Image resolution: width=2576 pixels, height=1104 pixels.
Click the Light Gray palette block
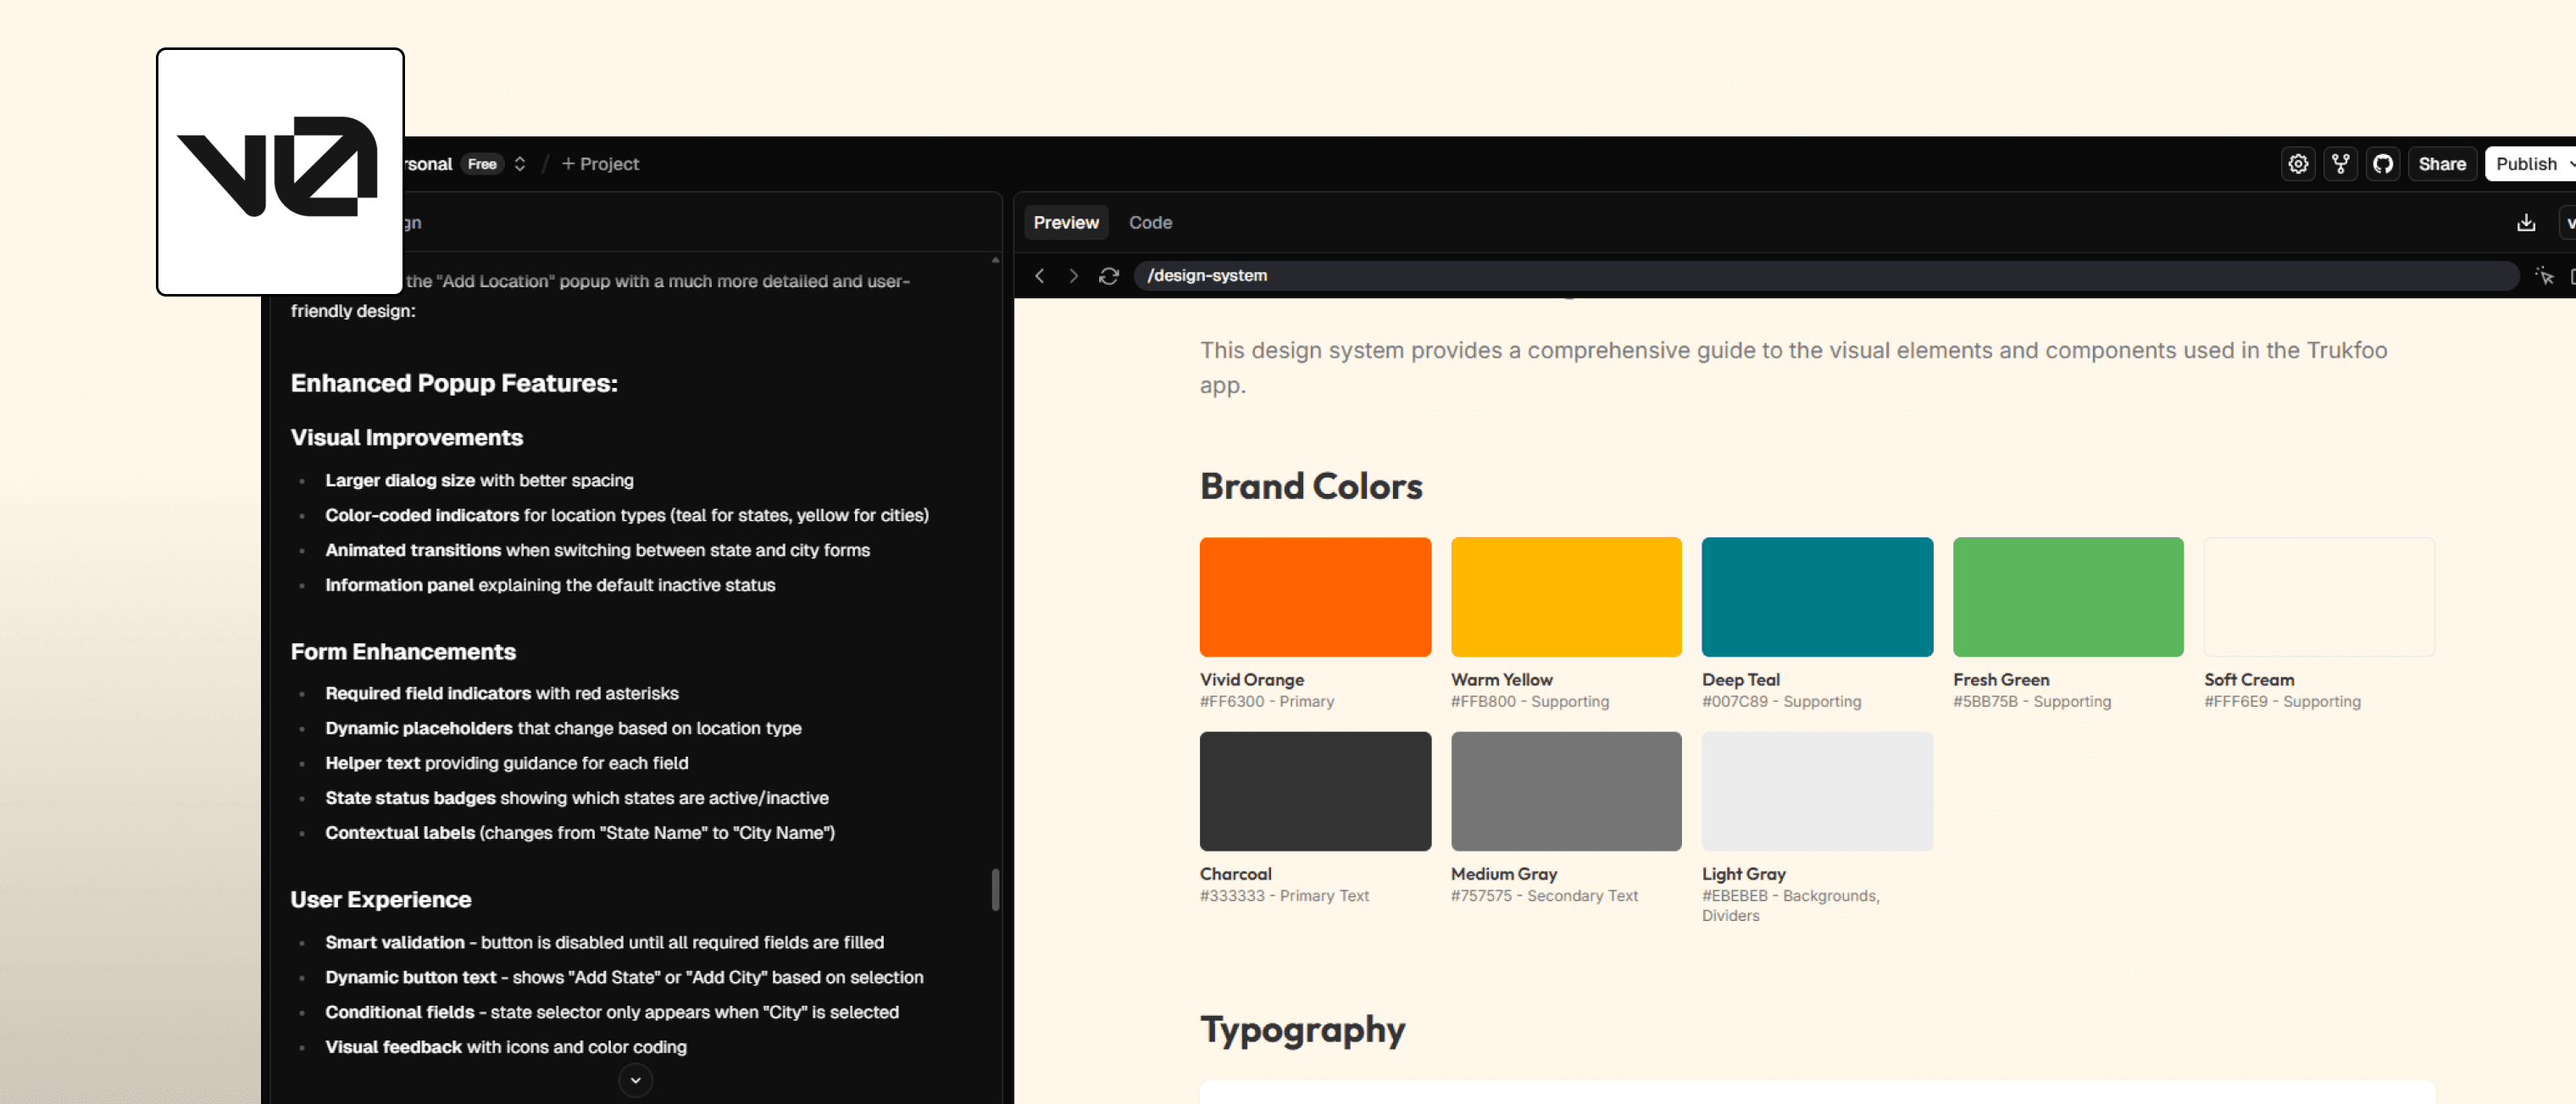click(x=1816, y=790)
